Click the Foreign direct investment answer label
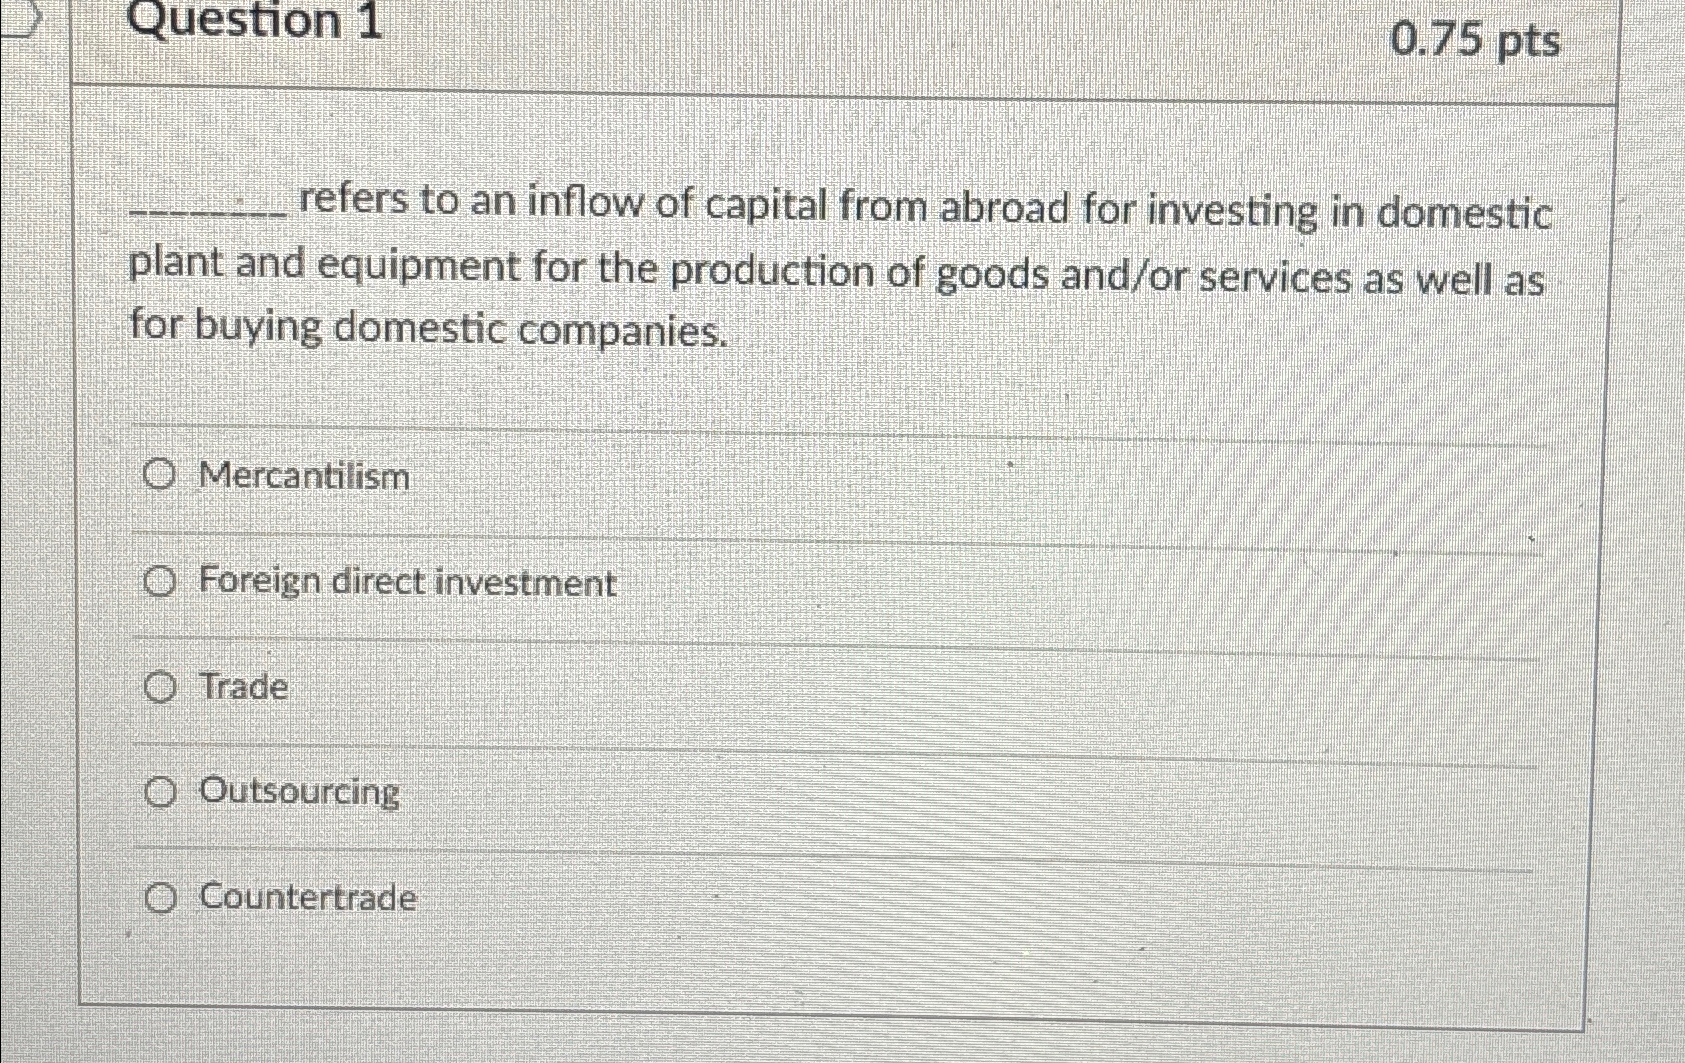 point(407,583)
